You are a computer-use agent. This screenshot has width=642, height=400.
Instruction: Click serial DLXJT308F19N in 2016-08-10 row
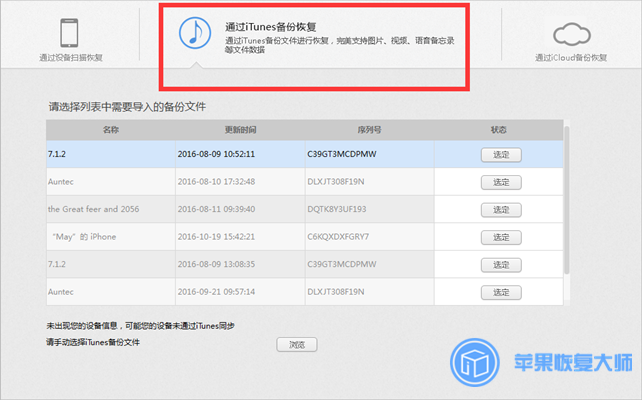pos(336,182)
